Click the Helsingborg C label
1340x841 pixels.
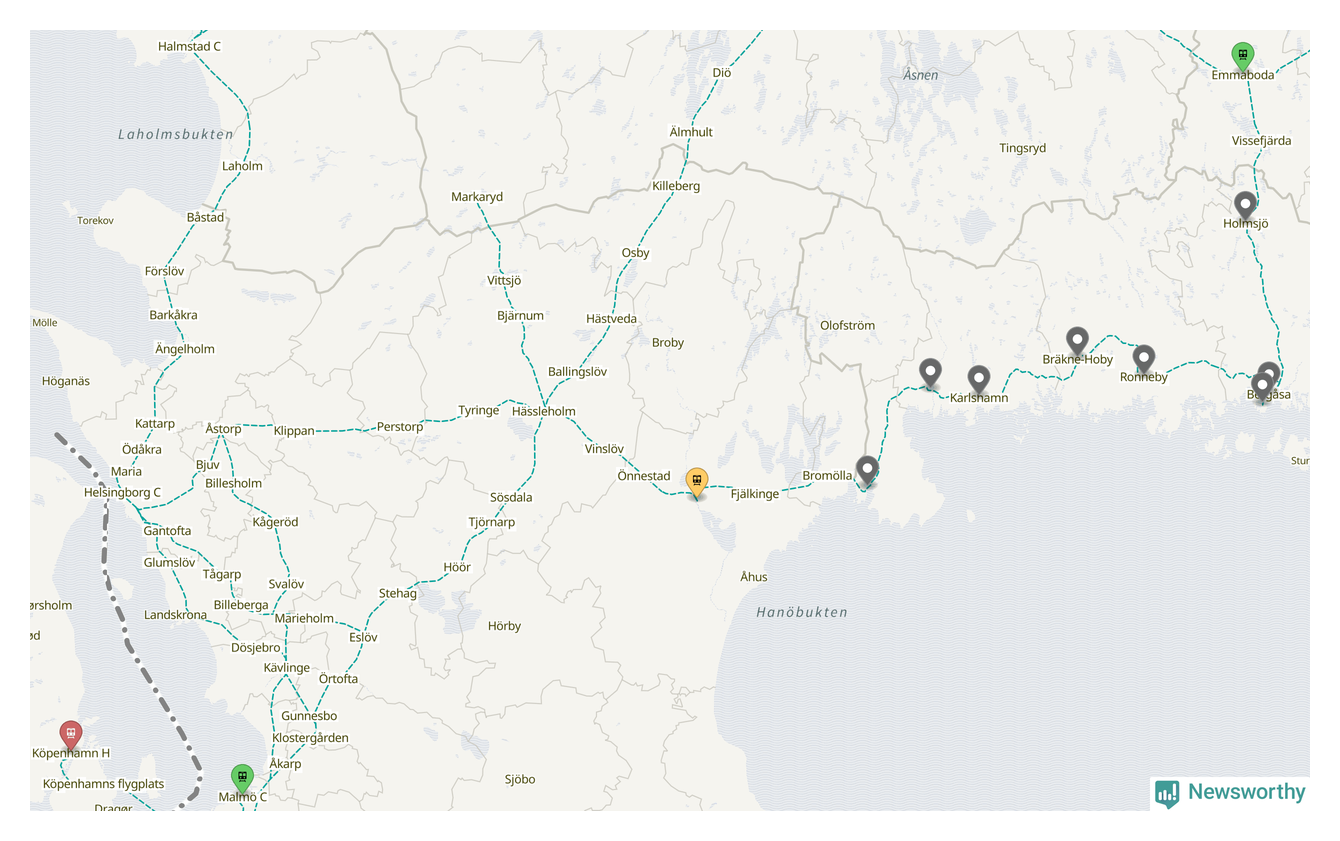click(122, 492)
